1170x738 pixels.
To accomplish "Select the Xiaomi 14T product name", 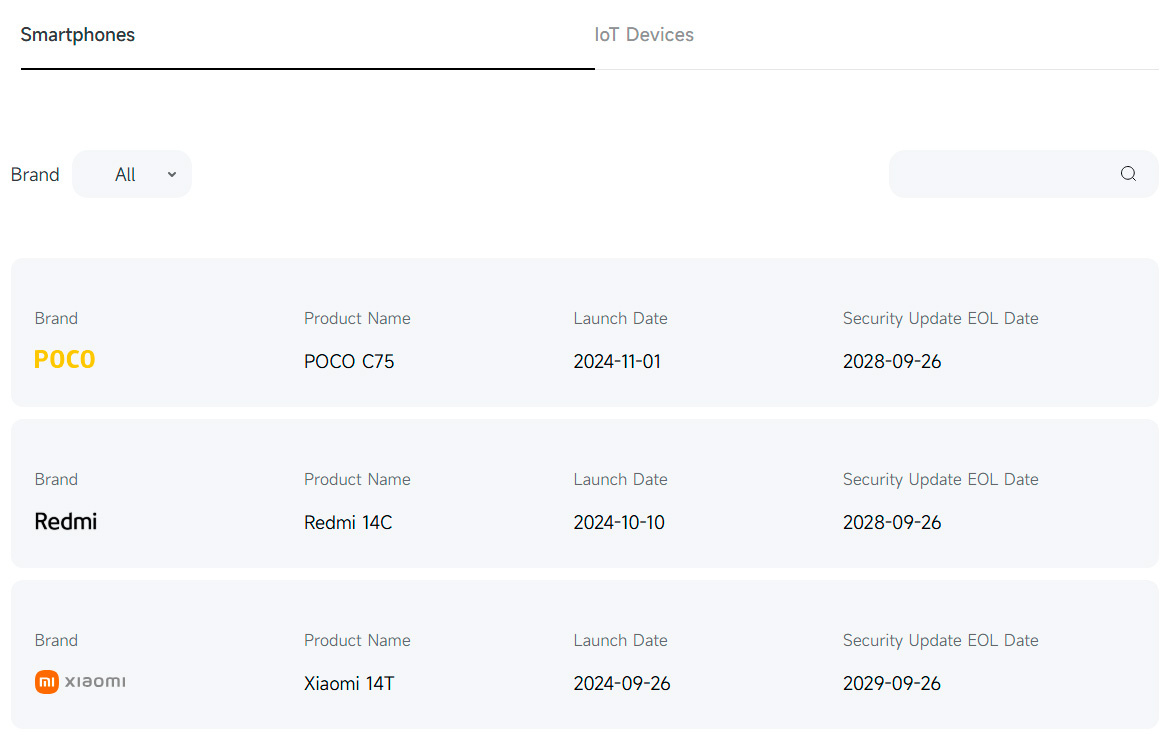I will 349,684.
